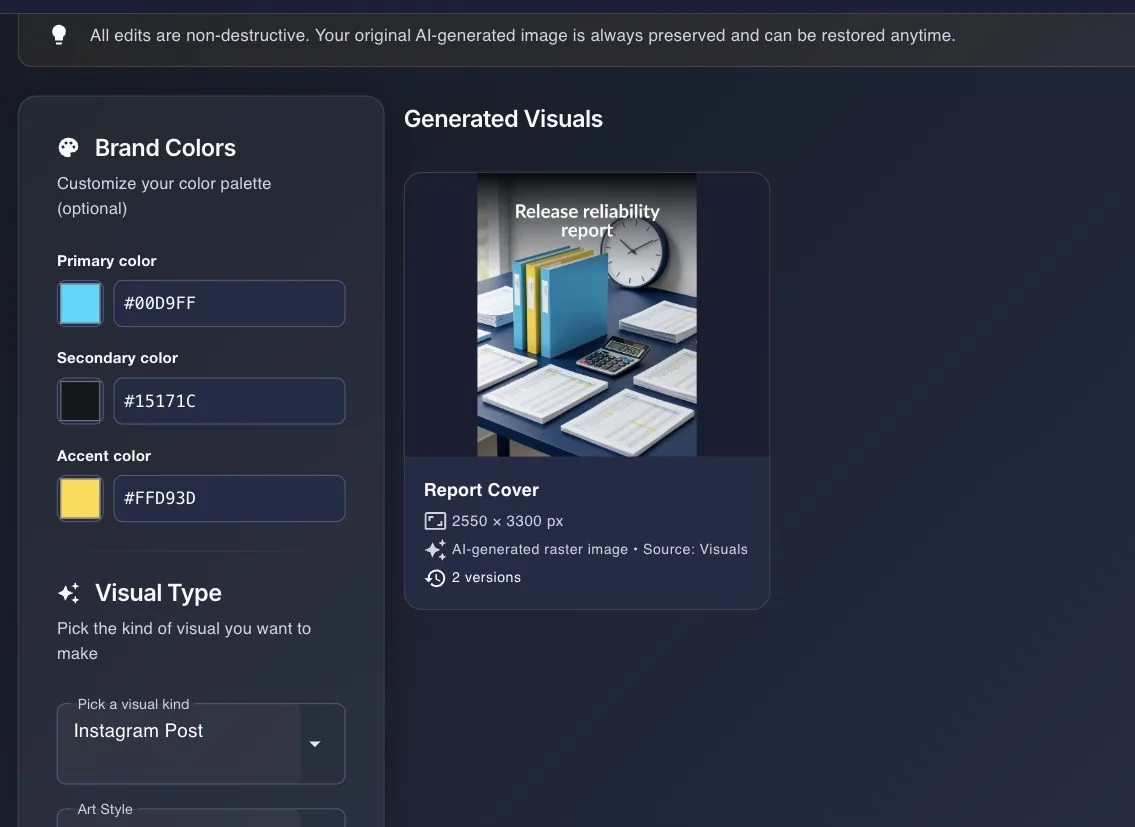The image size is (1135, 827).
Task: Edit the primary color hex field #00D9FF
Action: click(229, 303)
